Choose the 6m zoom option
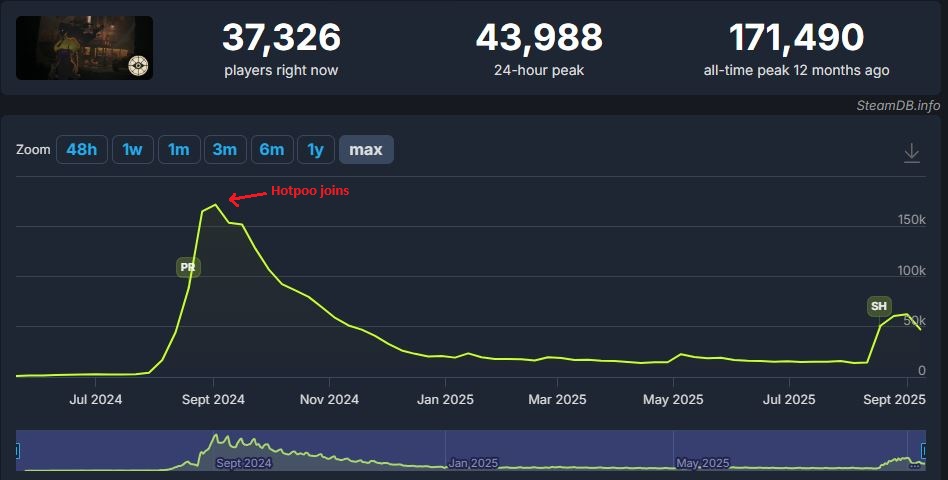The image size is (948, 480). [x=272, y=149]
